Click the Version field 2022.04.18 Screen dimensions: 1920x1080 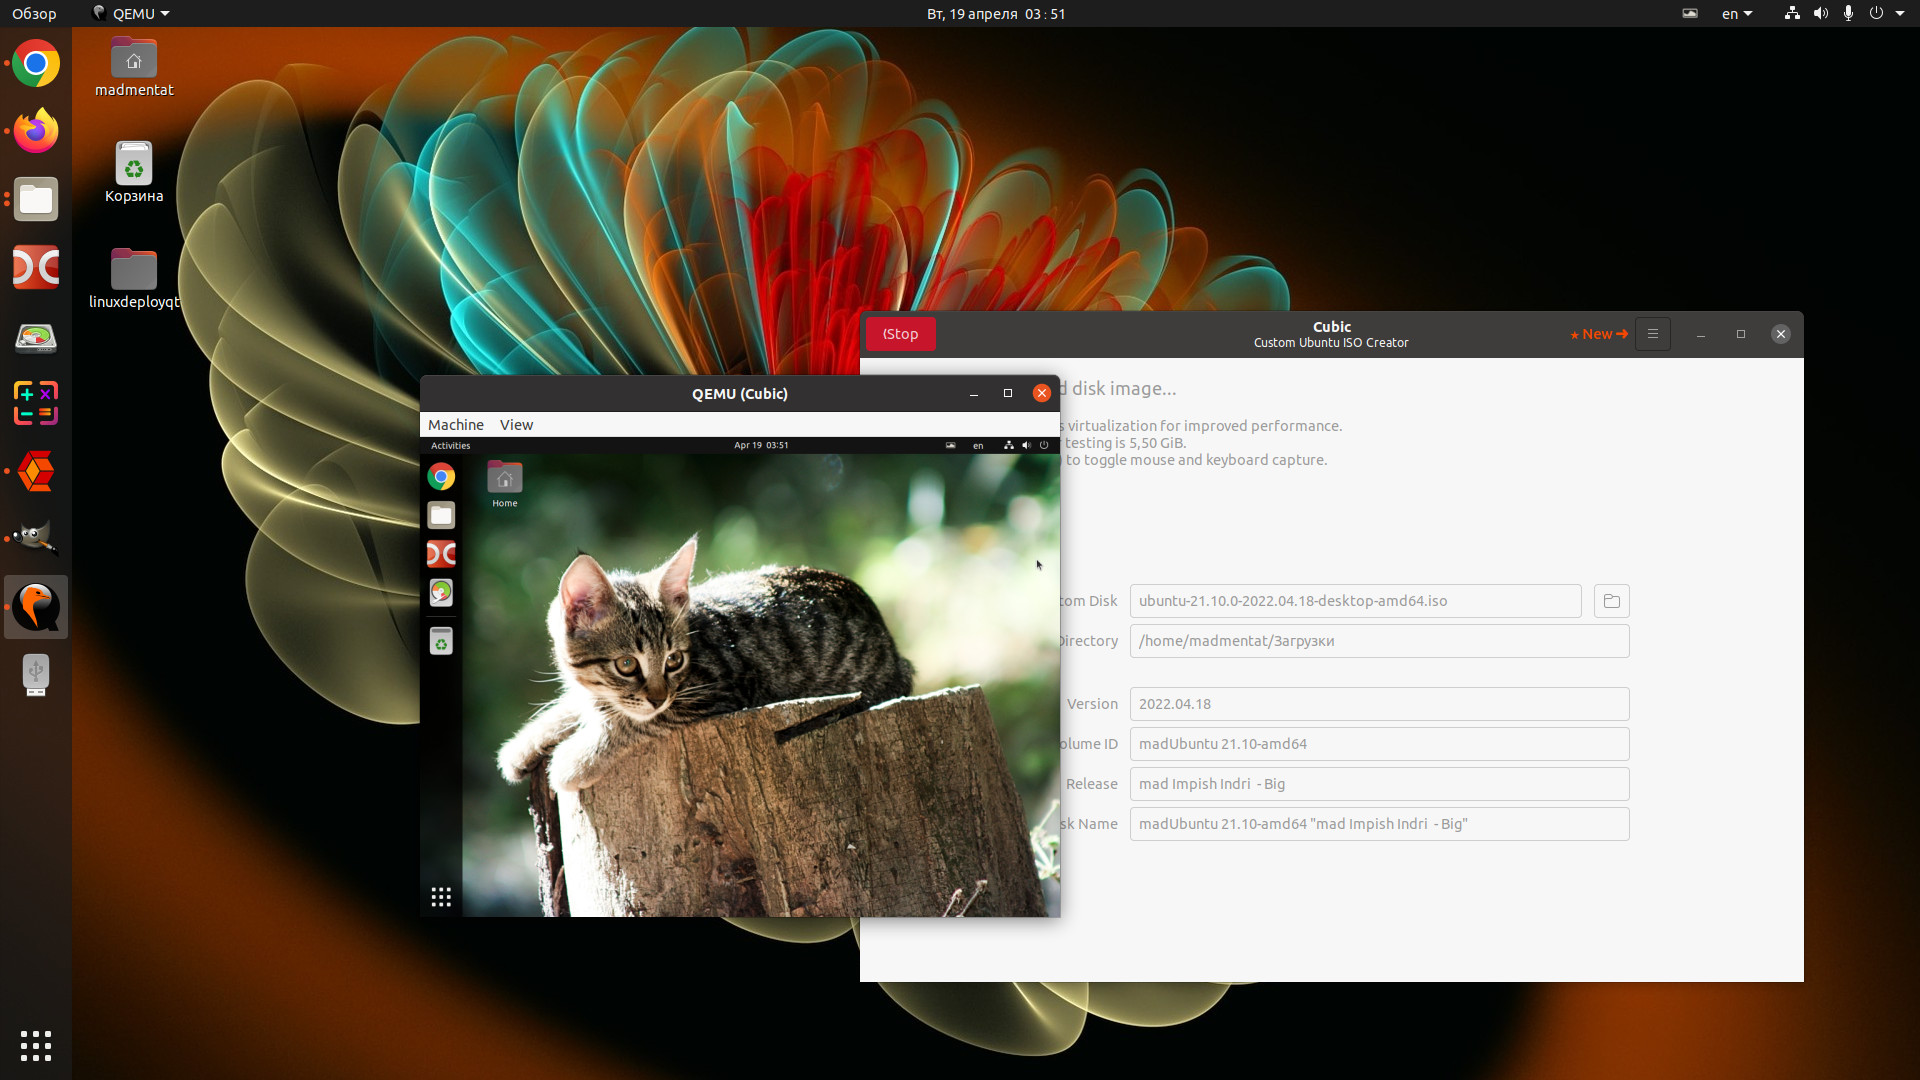1379,704
